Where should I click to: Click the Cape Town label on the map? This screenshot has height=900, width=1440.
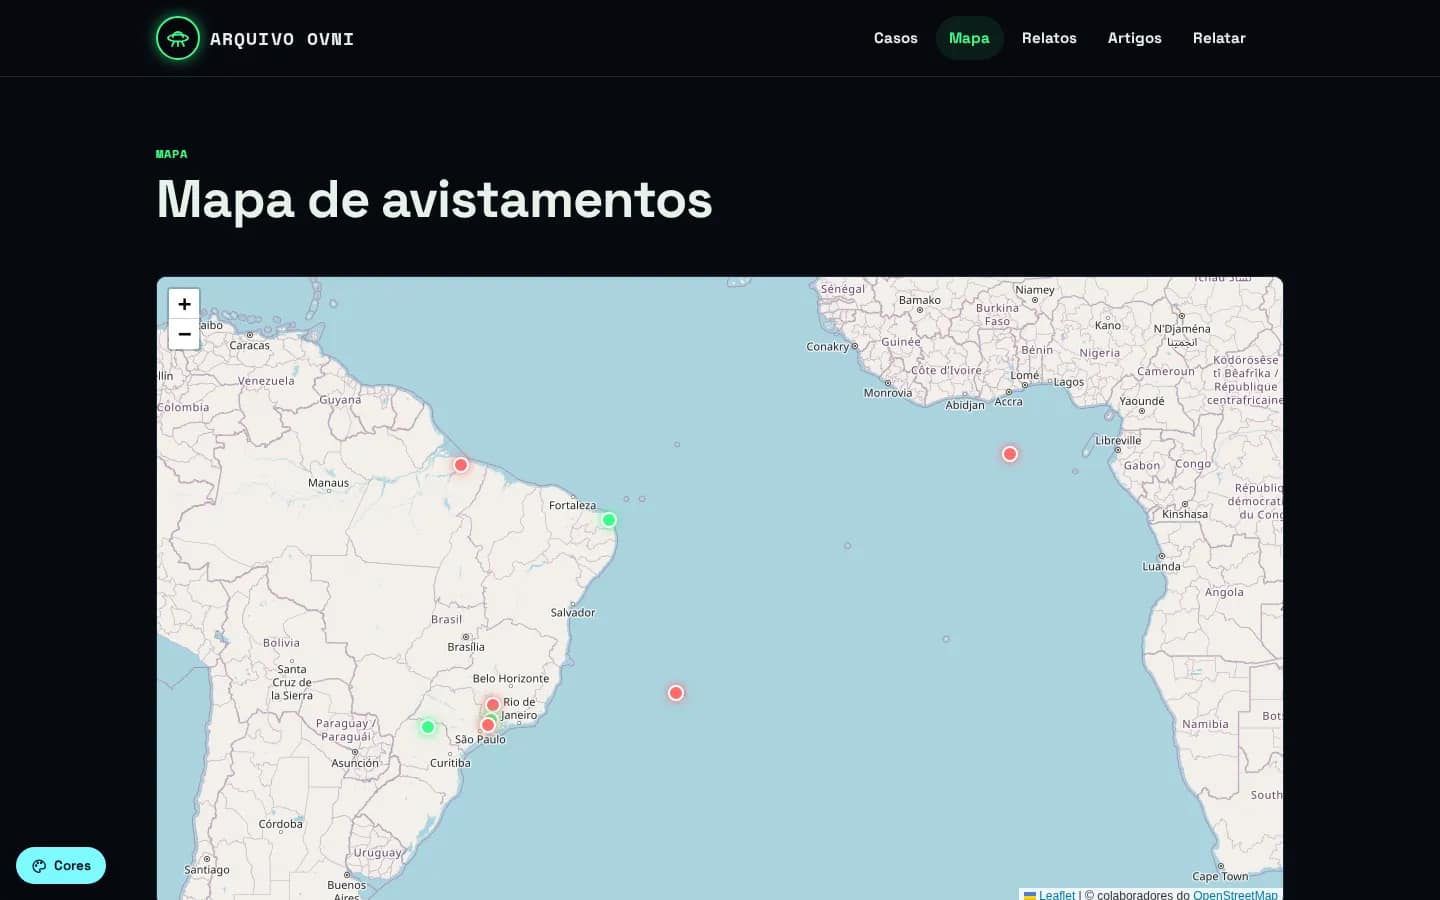pos(1220,876)
